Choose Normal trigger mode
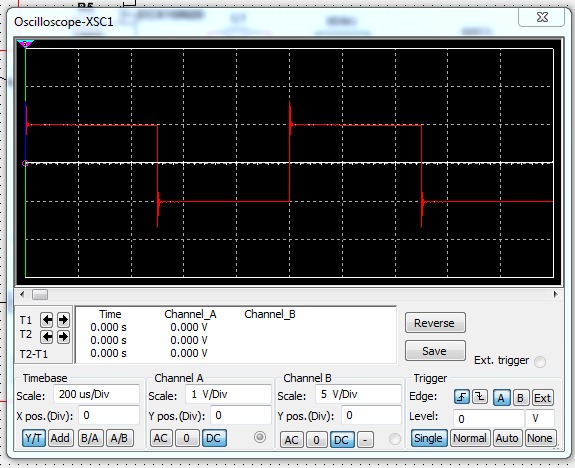575x468 pixels. (x=470, y=438)
